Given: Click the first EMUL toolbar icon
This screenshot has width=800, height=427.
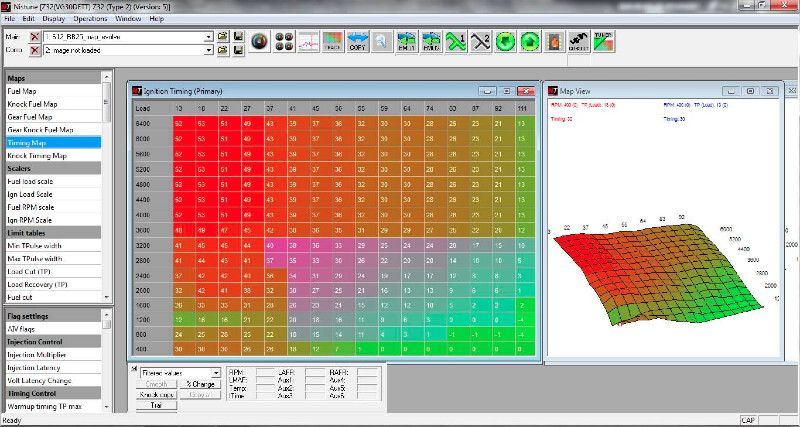Looking at the screenshot, I should pyautogui.click(x=407, y=41).
